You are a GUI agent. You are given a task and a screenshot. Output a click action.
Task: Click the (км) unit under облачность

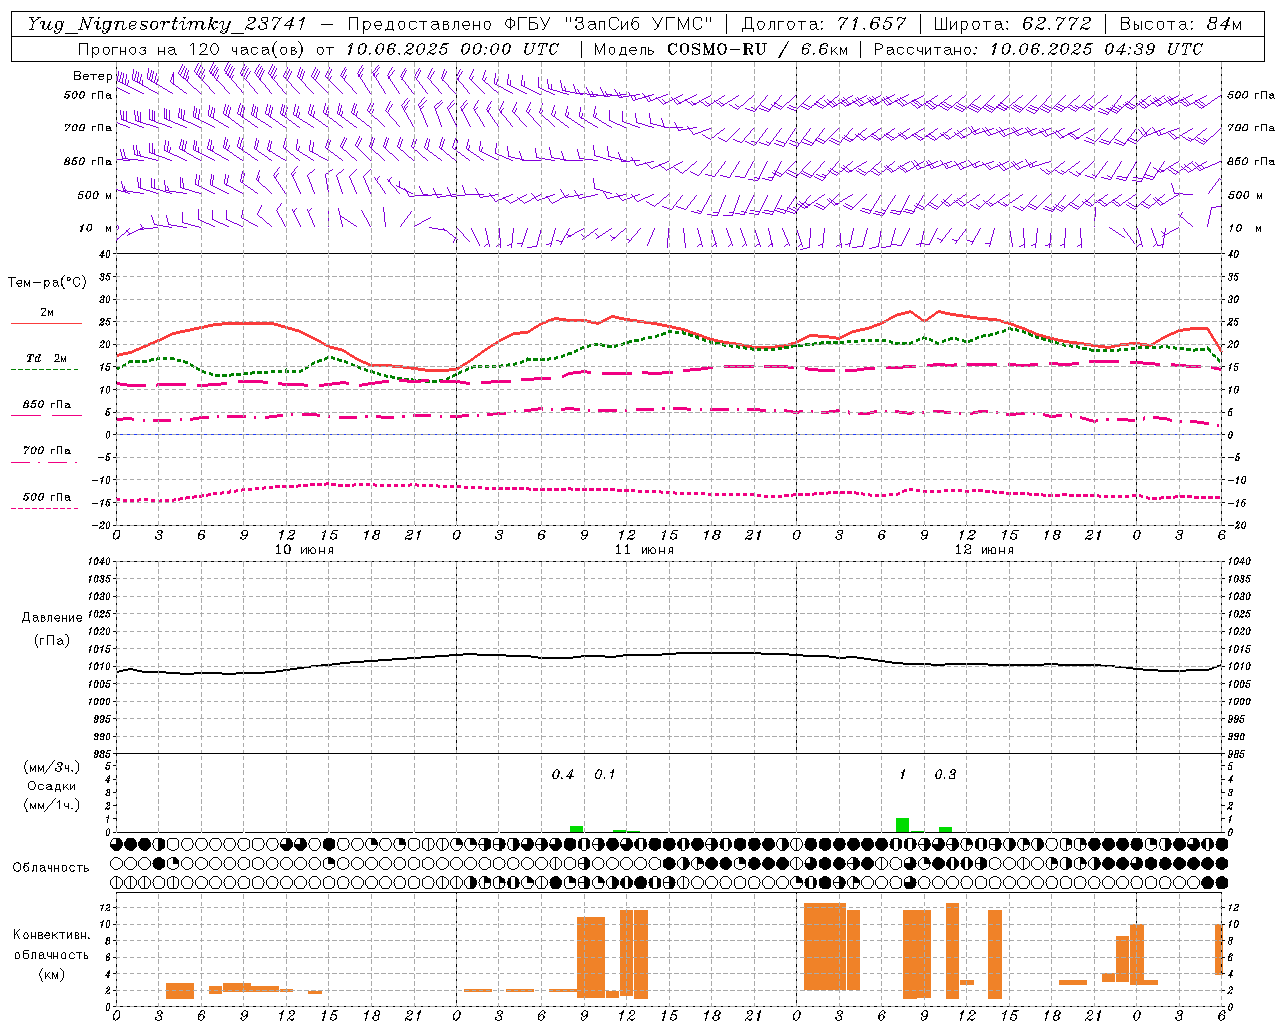[x=51, y=974]
